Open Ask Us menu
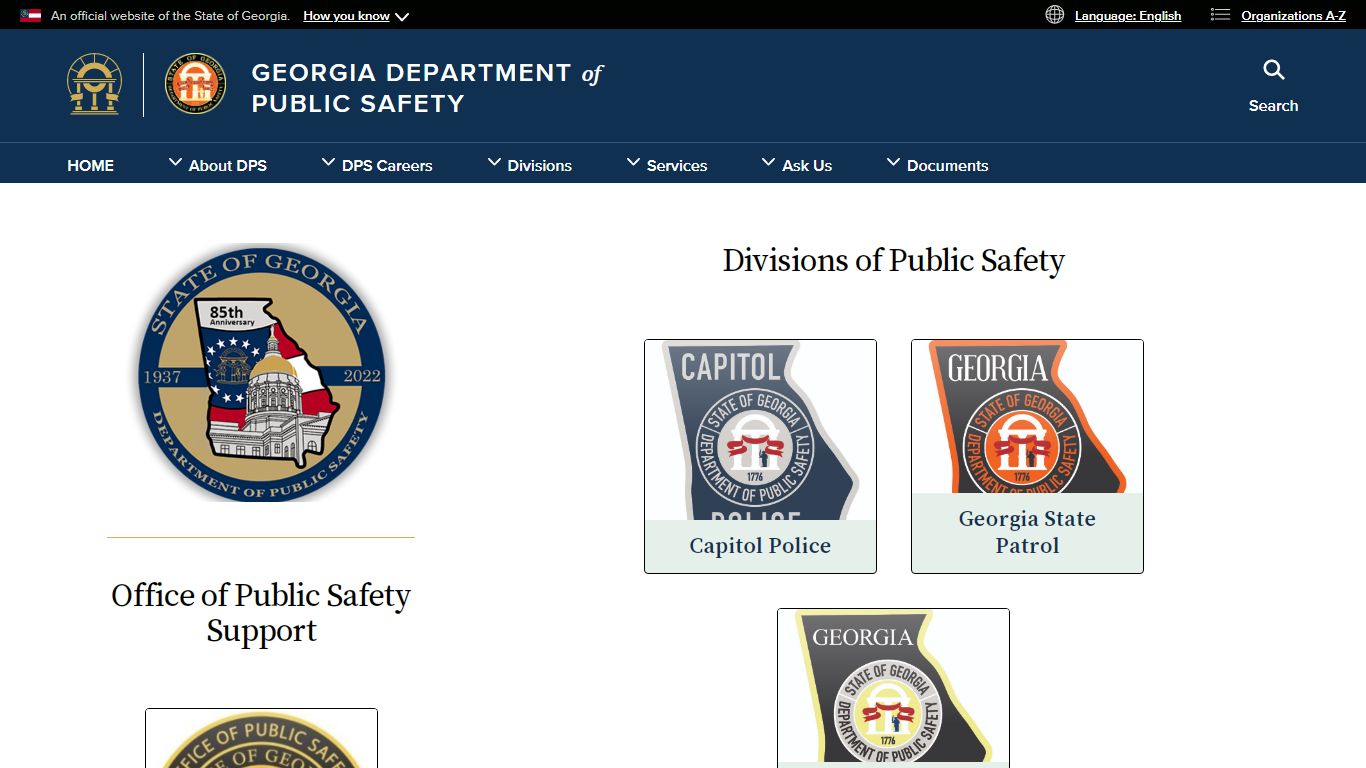Image resolution: width=1366 pixels, height=768 pixels. (x=807, y=165)
